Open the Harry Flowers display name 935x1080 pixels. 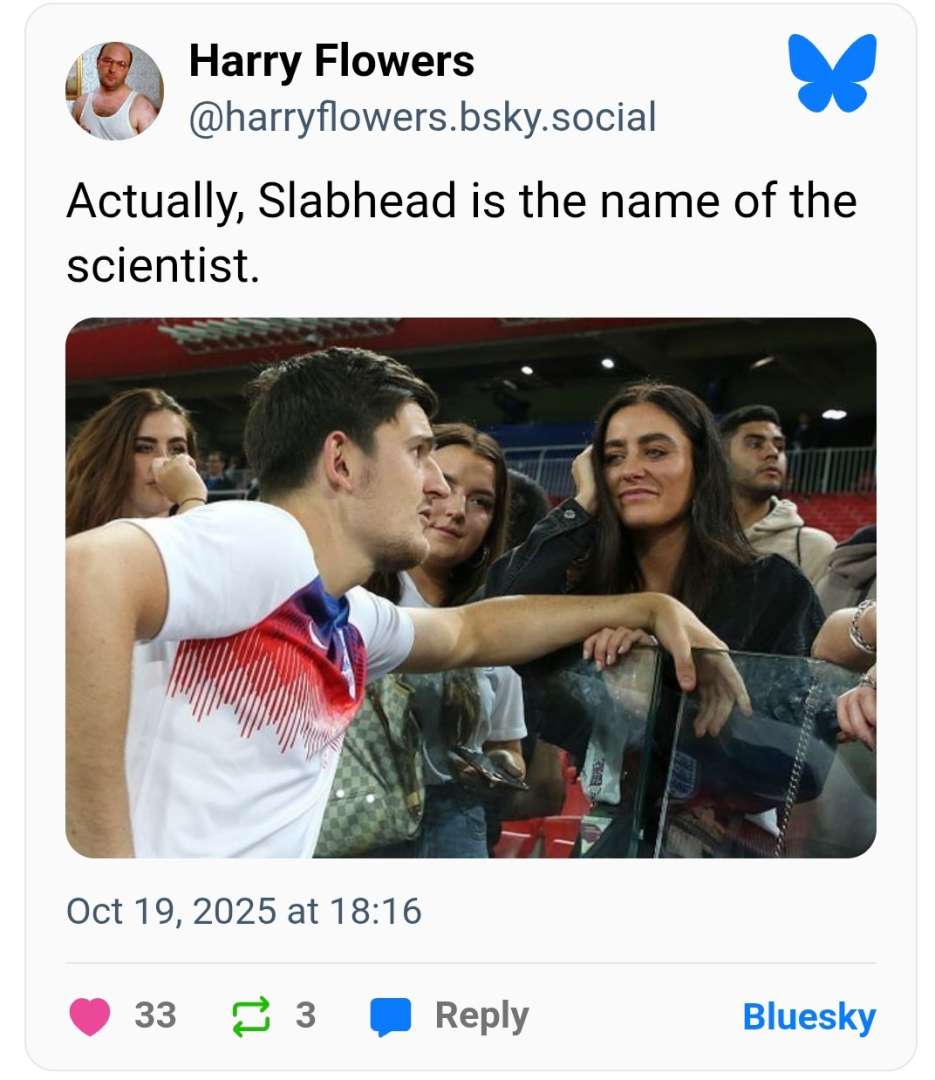(x=331, y=62)
